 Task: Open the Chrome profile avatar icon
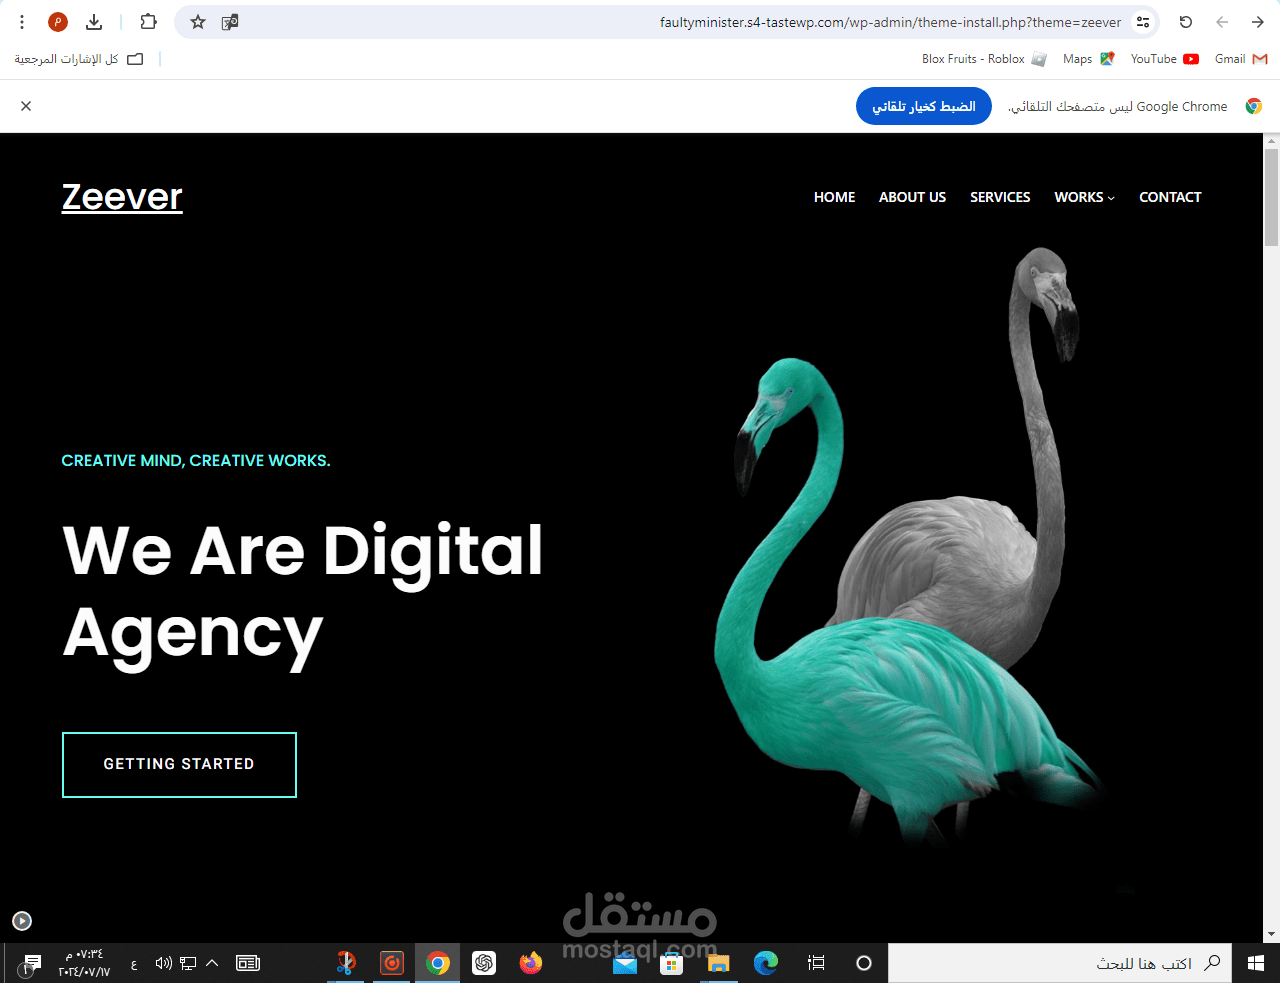tap(57, 22)
